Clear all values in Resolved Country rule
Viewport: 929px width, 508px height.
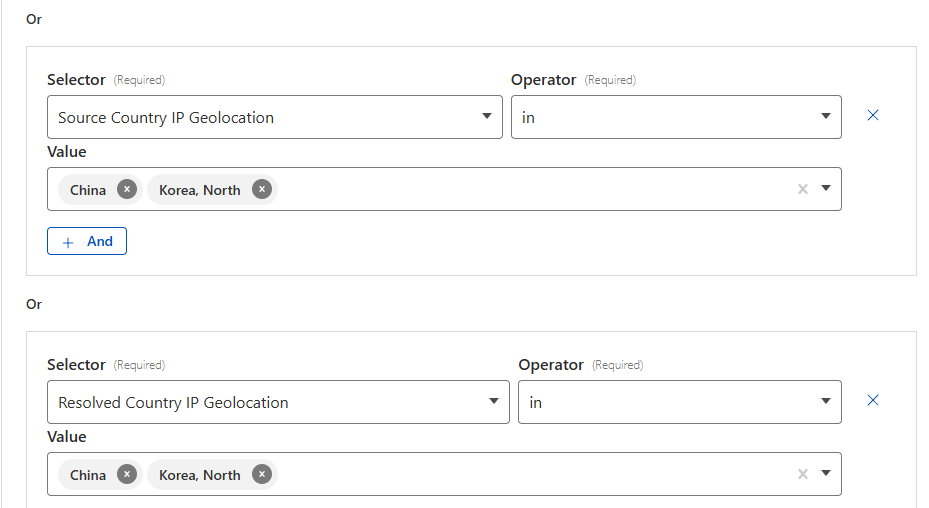[802, 474]
